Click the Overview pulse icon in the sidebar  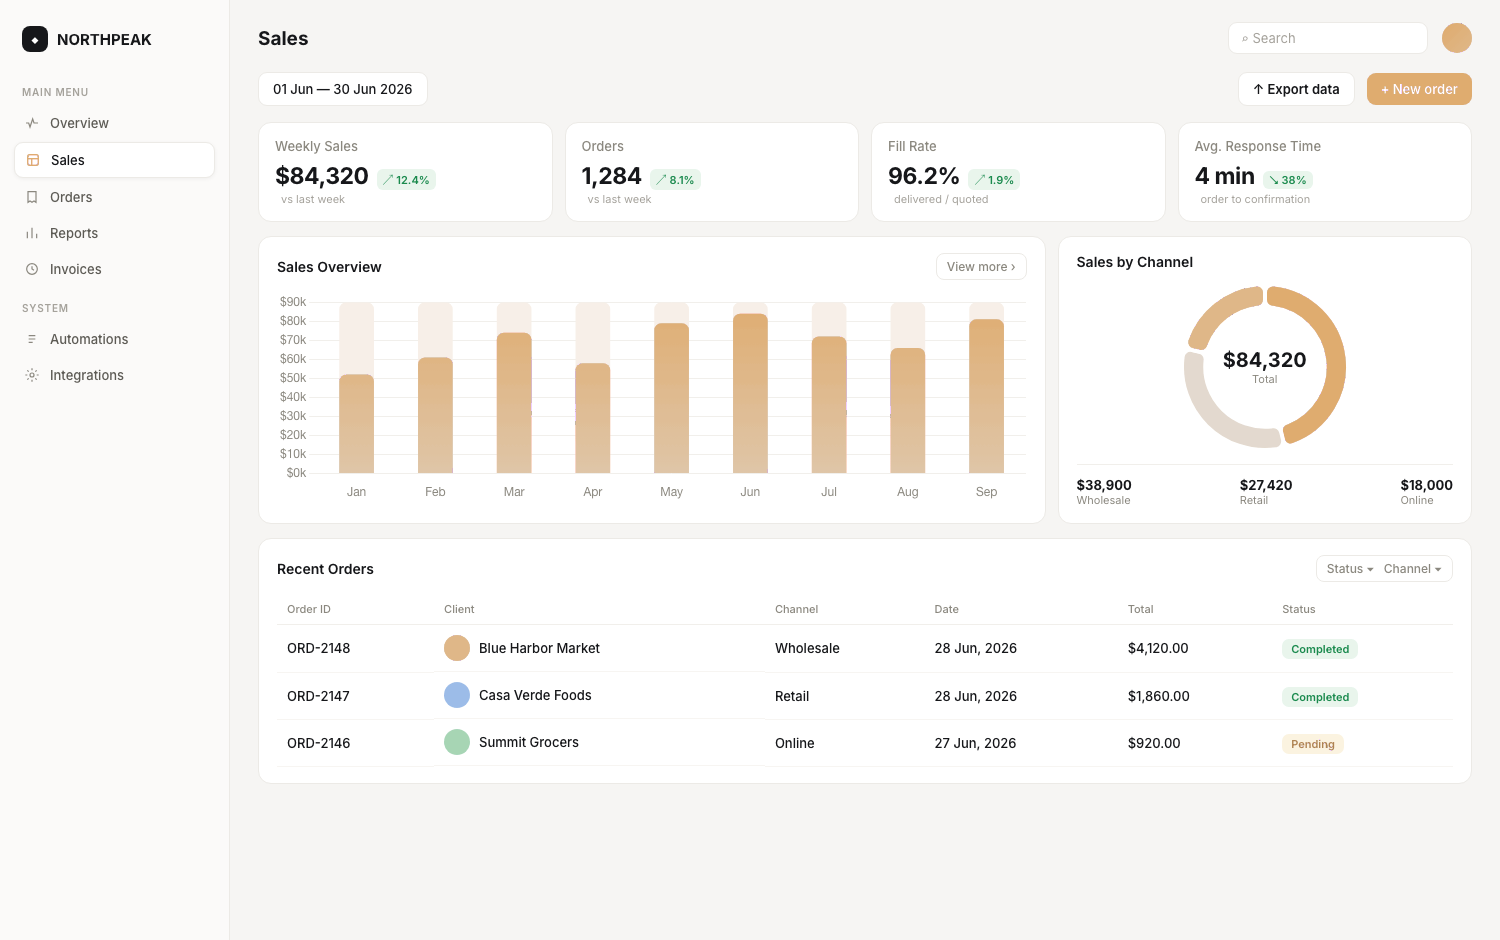(x=32, y=123)
